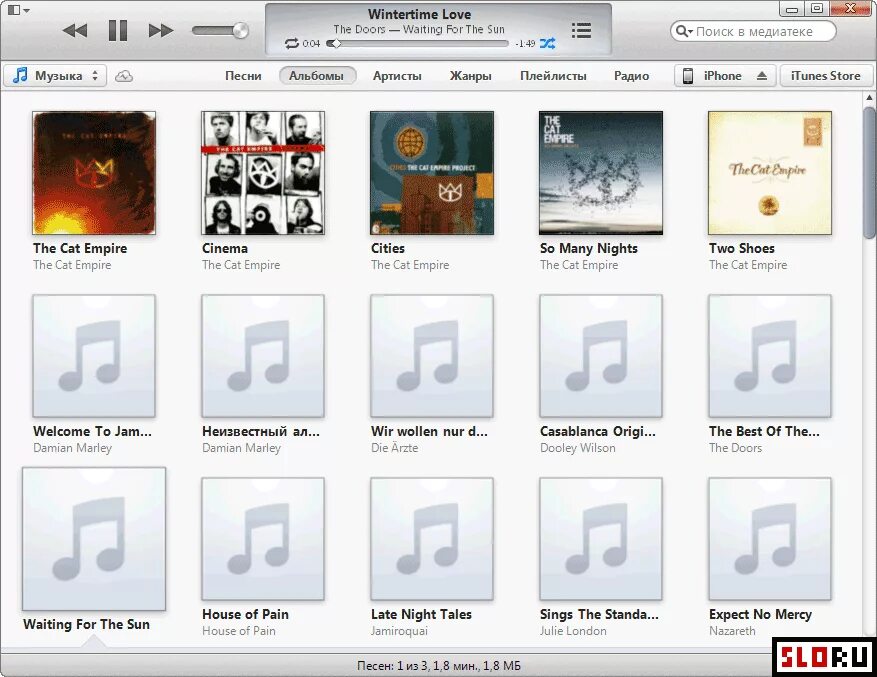Skip back to the previous track

75,30
